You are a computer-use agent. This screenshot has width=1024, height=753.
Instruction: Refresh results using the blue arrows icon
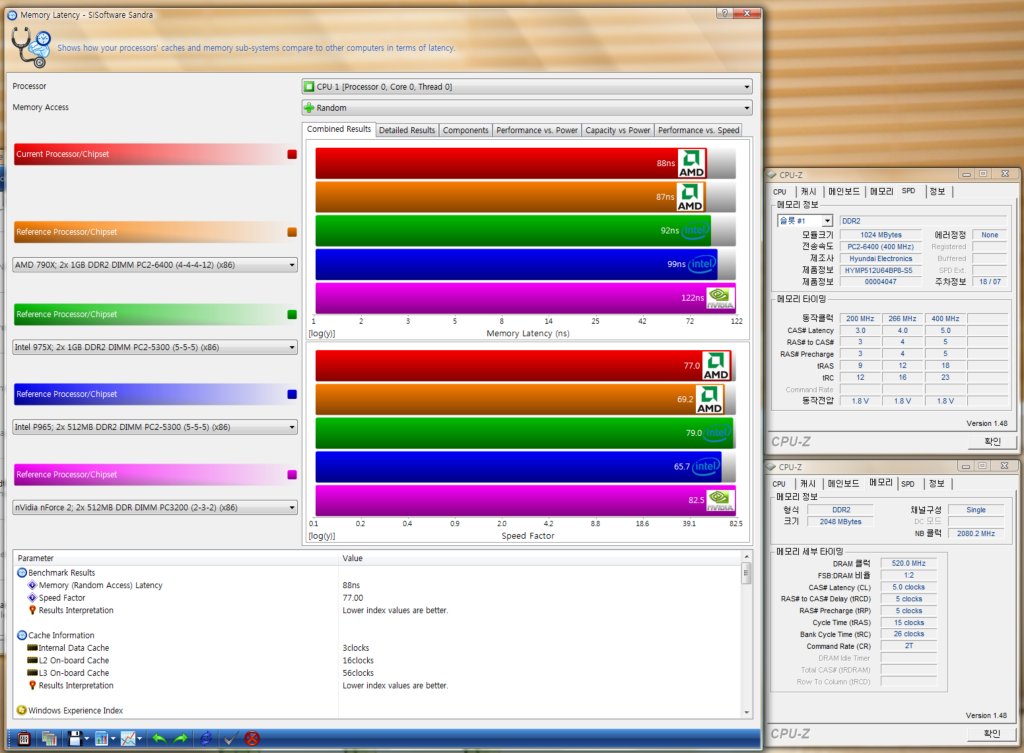[x=206, y=739]
